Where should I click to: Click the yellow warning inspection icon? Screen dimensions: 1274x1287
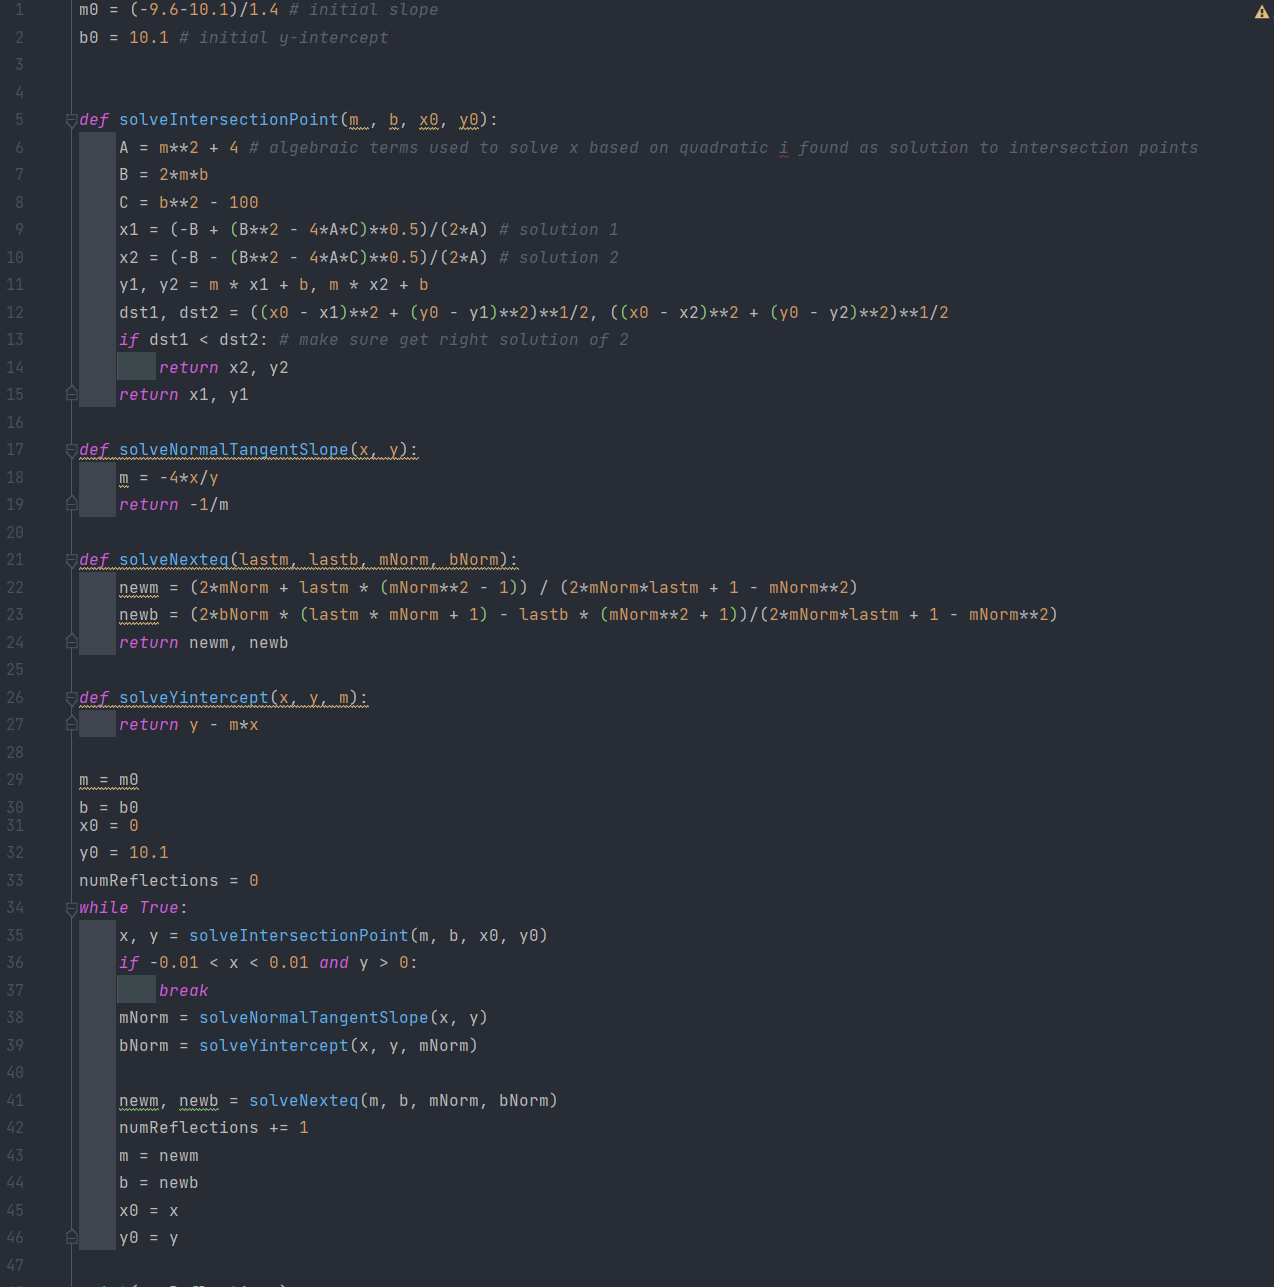pyautogui.click(x=1261, y=12)
